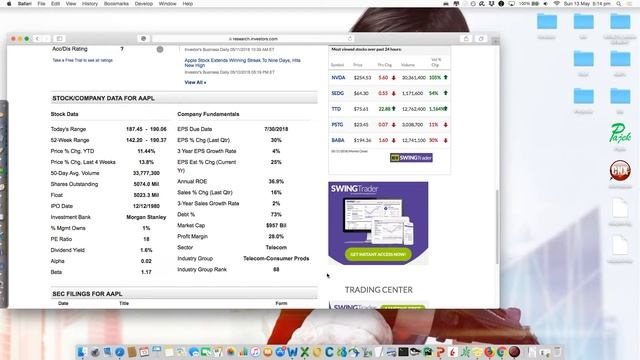Open Microsoft Excel icon in Dock

tap(304, 352)
